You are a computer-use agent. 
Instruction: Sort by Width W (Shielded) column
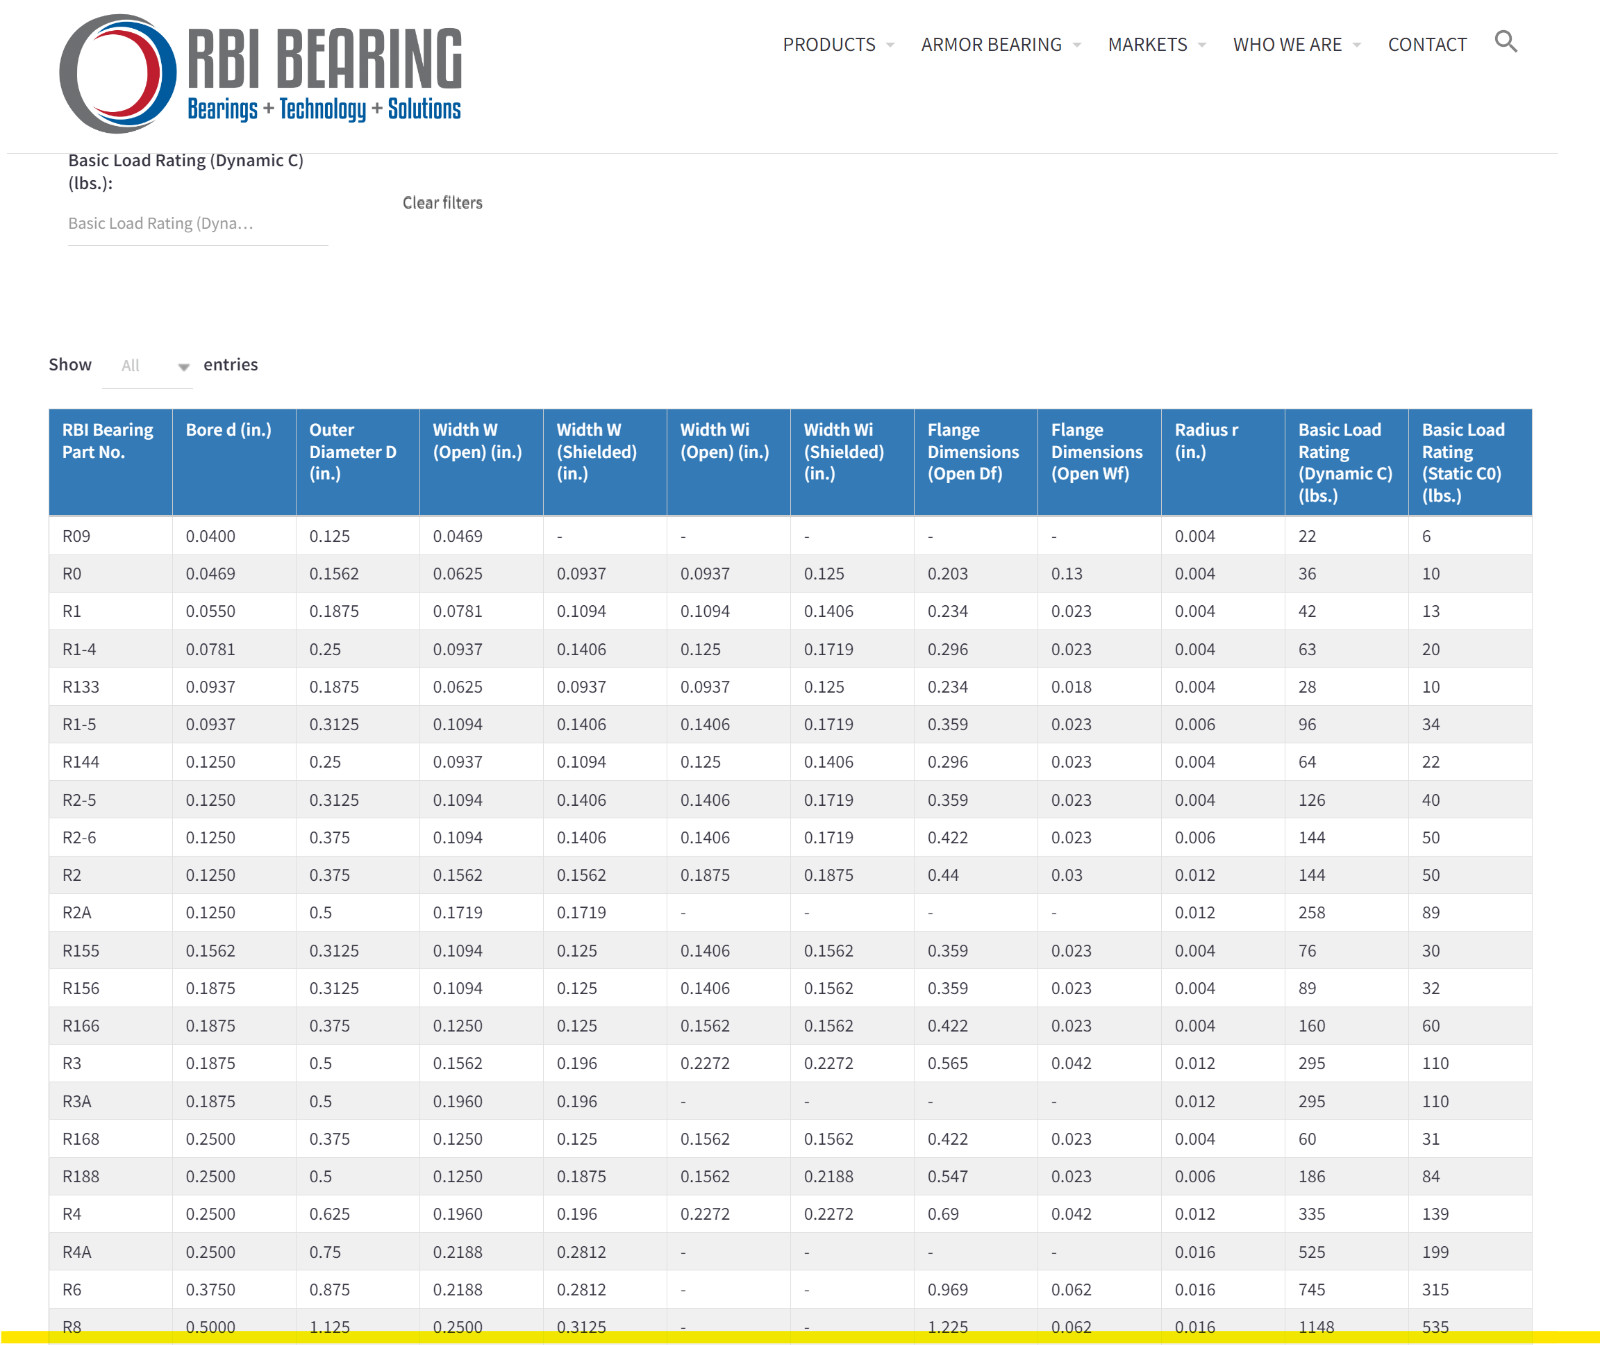605,462
